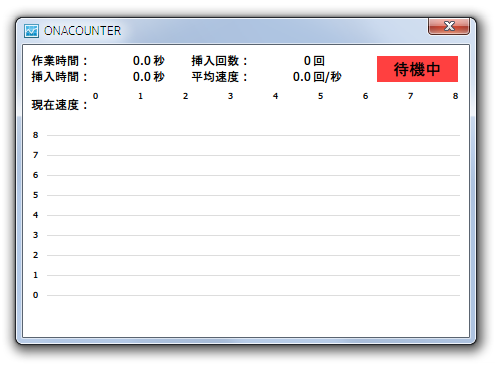The height and width of the screenshot is (366, 497).
Task: Click the graph y-axis label 0
Action: 35,295
